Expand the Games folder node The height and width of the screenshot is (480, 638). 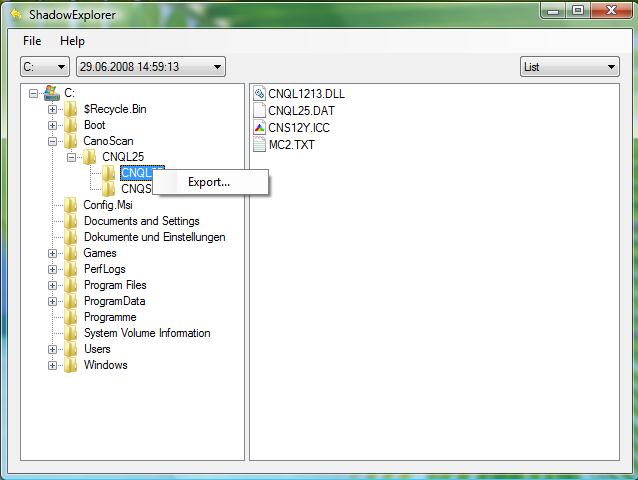coord(53,253)
